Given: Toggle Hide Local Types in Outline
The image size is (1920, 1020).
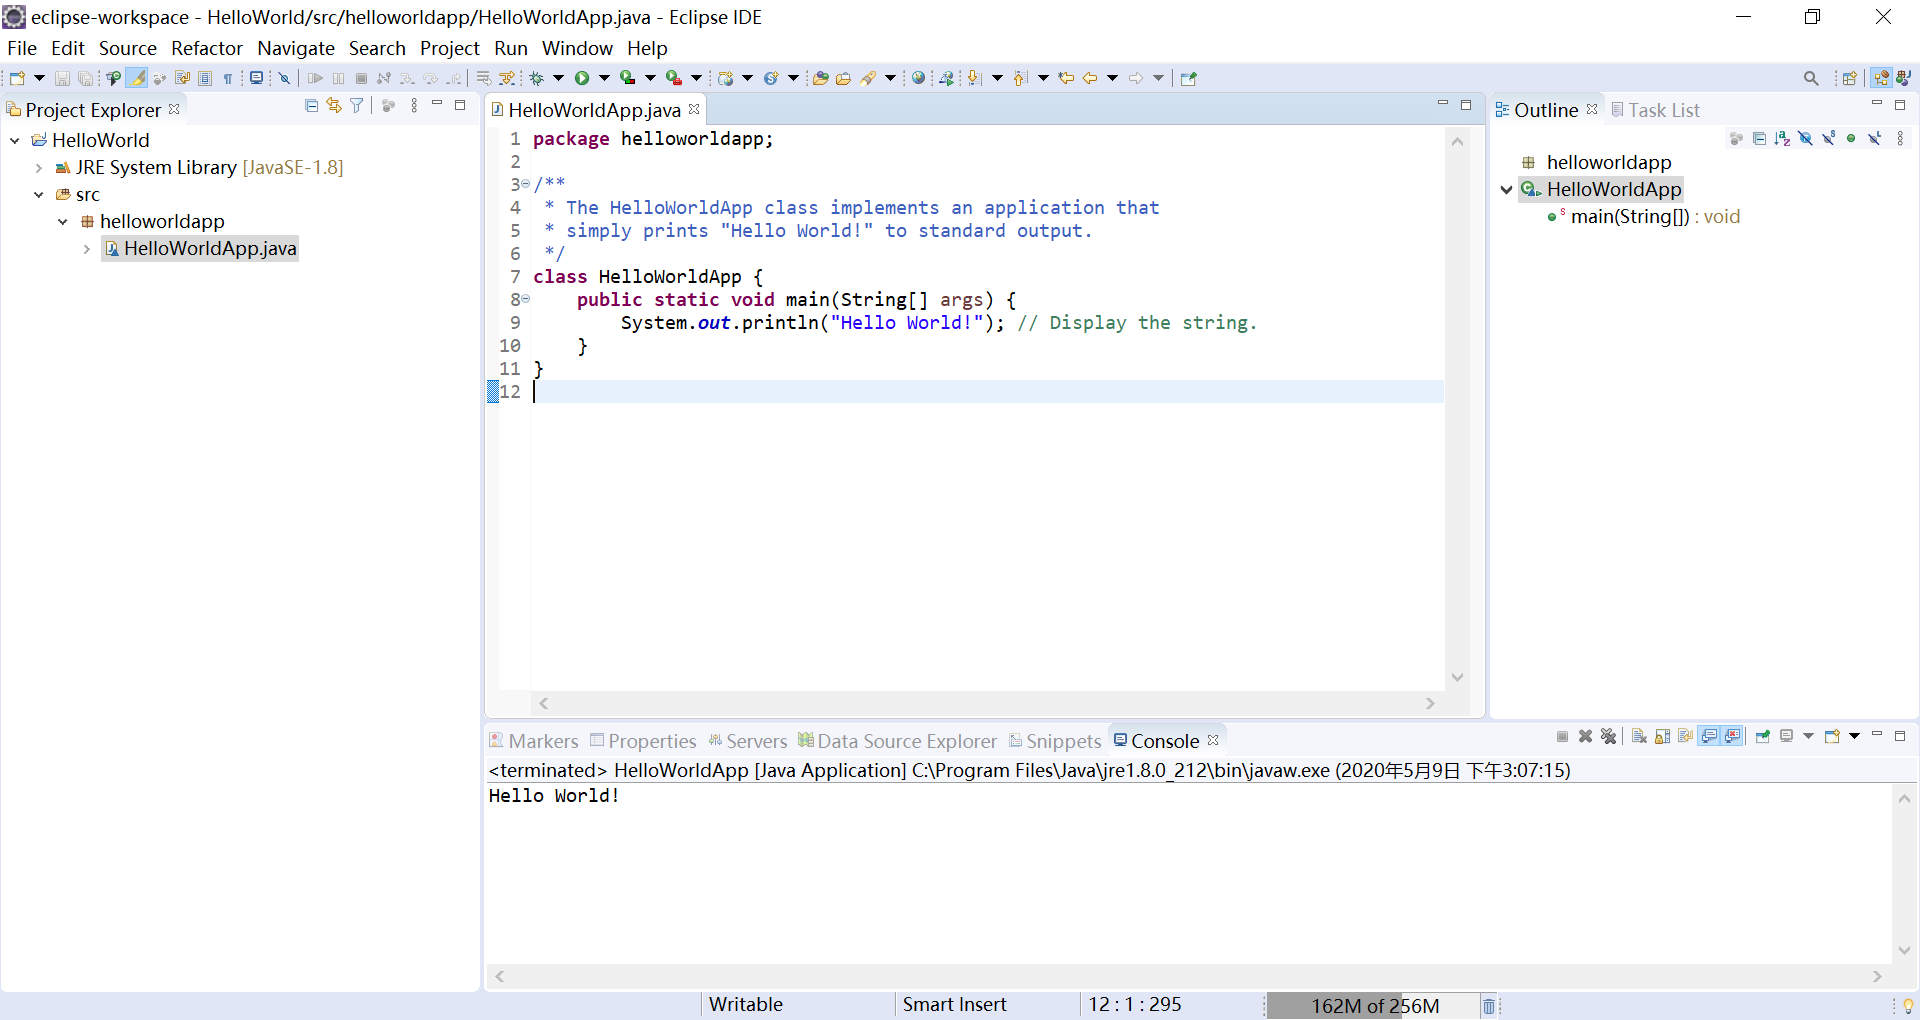Looking at the screenshot, I should click(x=1874, y=139).
